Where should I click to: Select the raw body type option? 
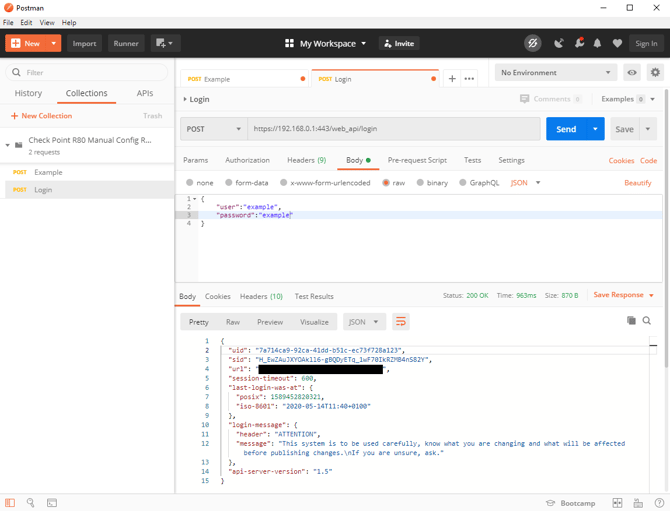click(386, 183)
